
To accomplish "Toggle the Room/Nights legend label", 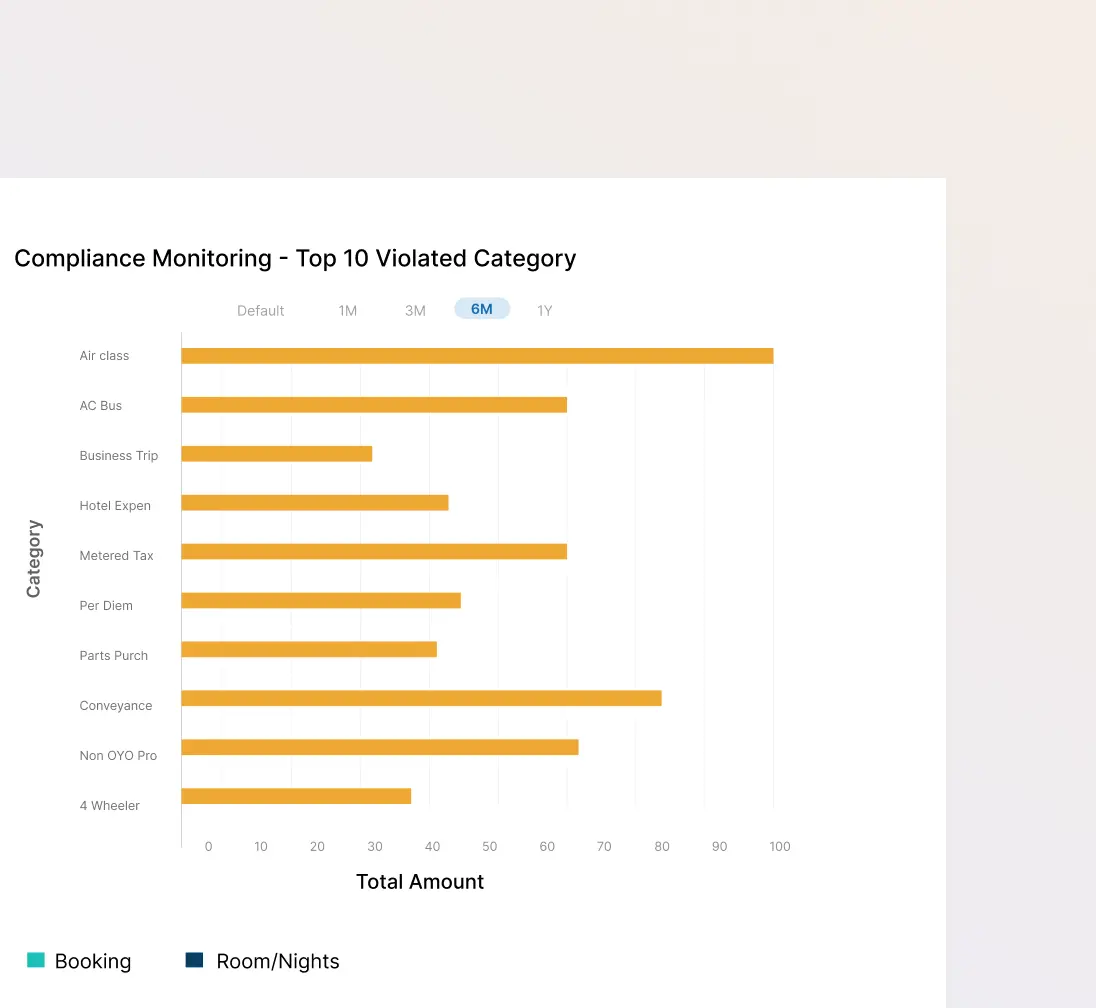I will 278,961.
